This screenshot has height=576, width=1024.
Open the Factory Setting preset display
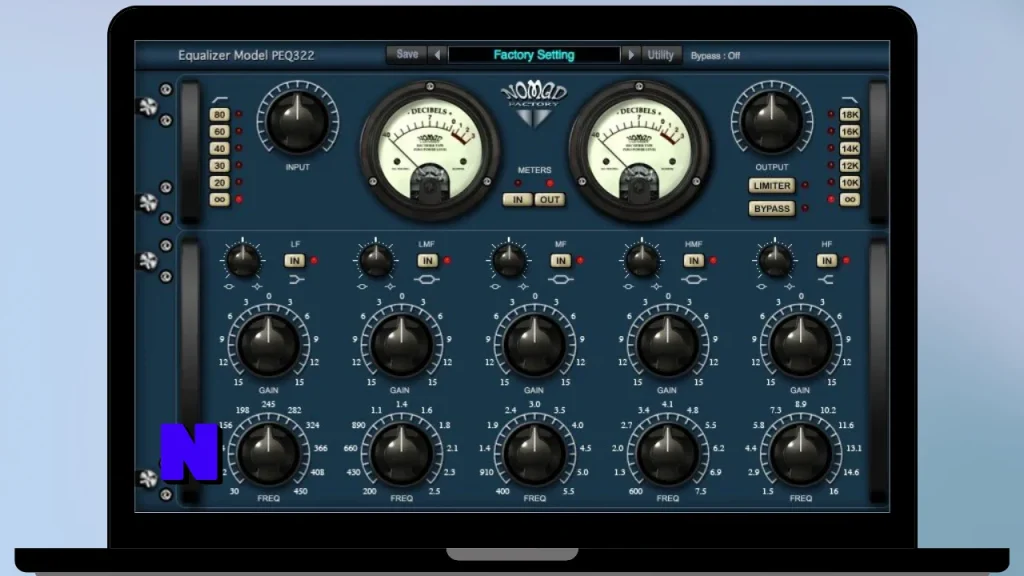(534, 55)
